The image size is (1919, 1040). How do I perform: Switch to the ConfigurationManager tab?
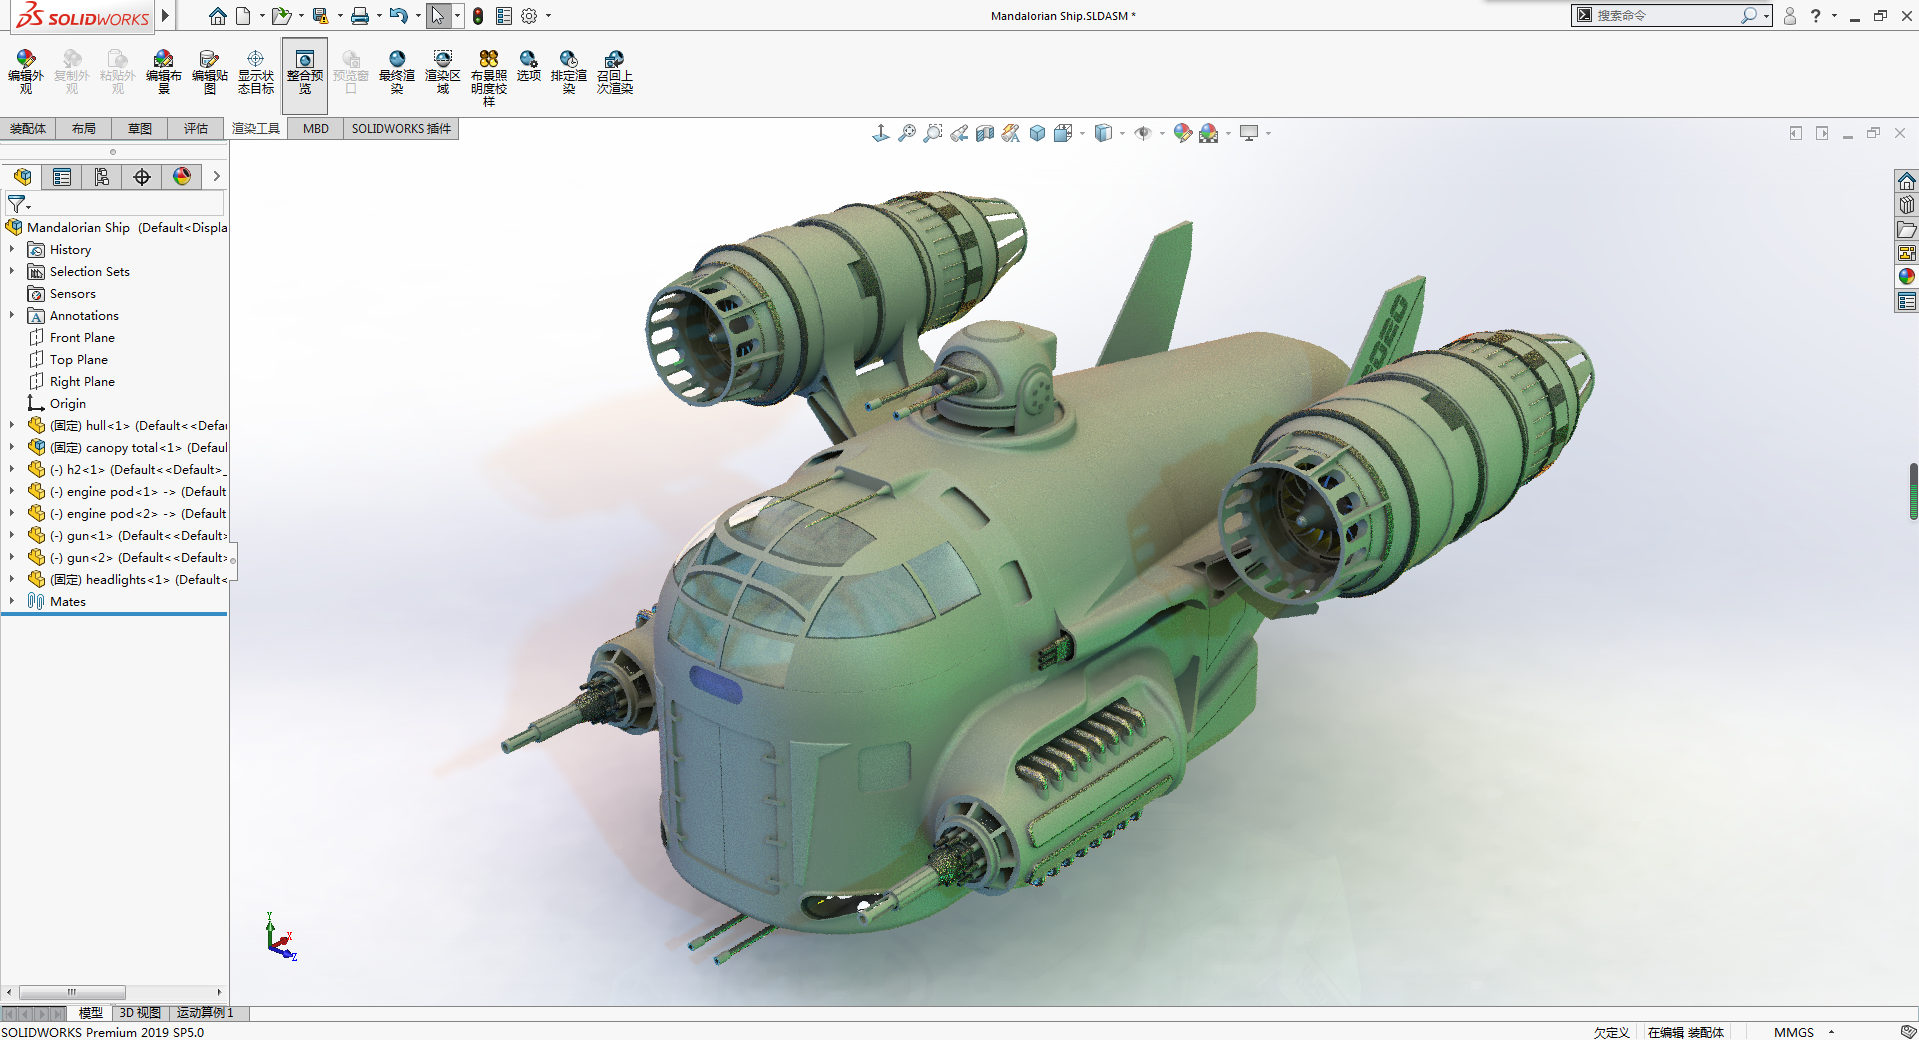(102, 177)
